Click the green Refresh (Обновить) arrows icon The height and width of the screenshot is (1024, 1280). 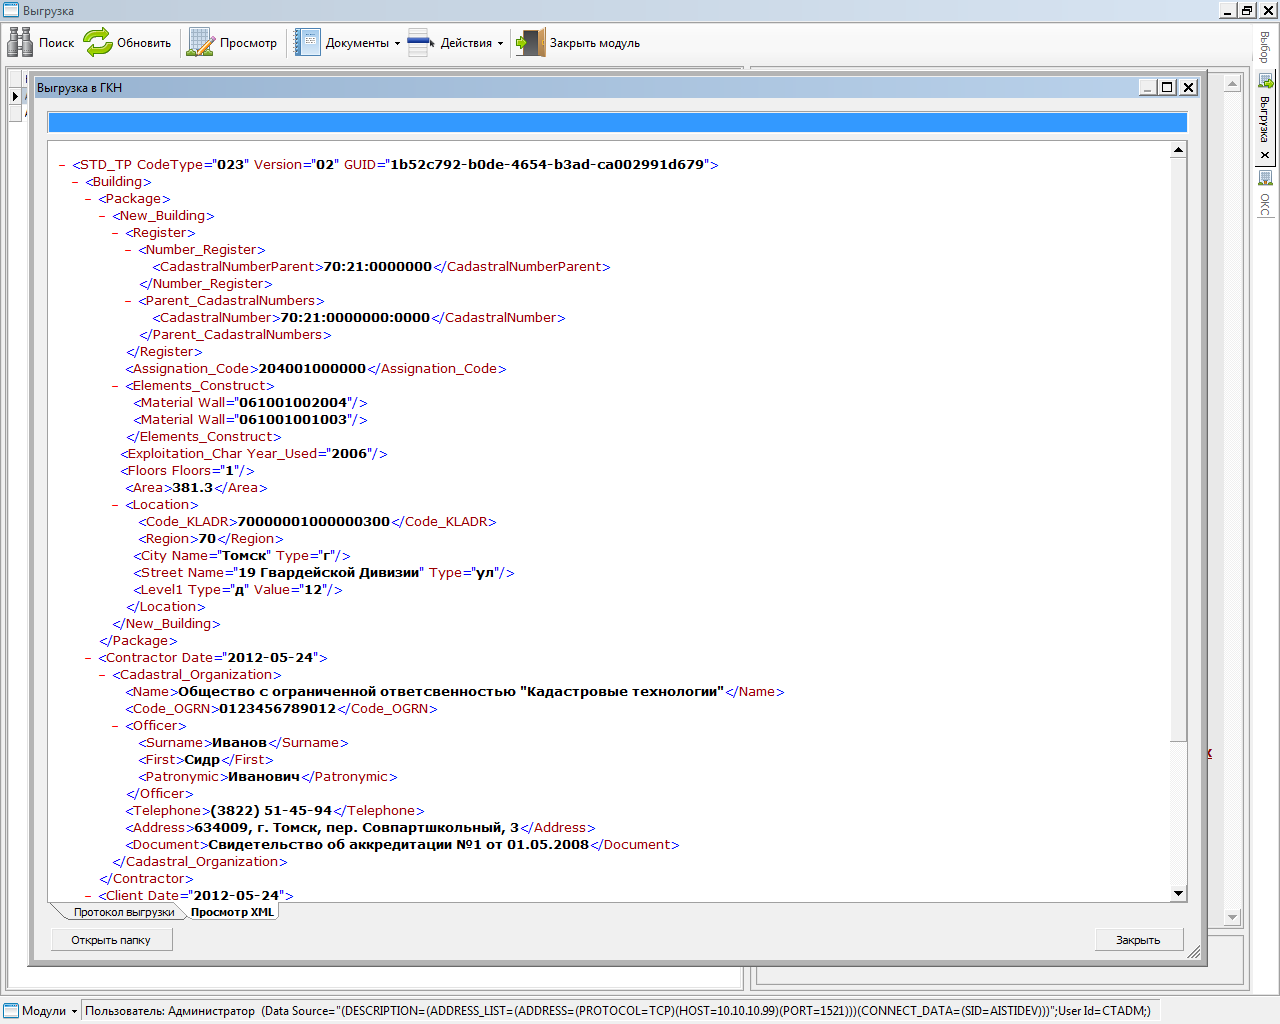[98, 43]
